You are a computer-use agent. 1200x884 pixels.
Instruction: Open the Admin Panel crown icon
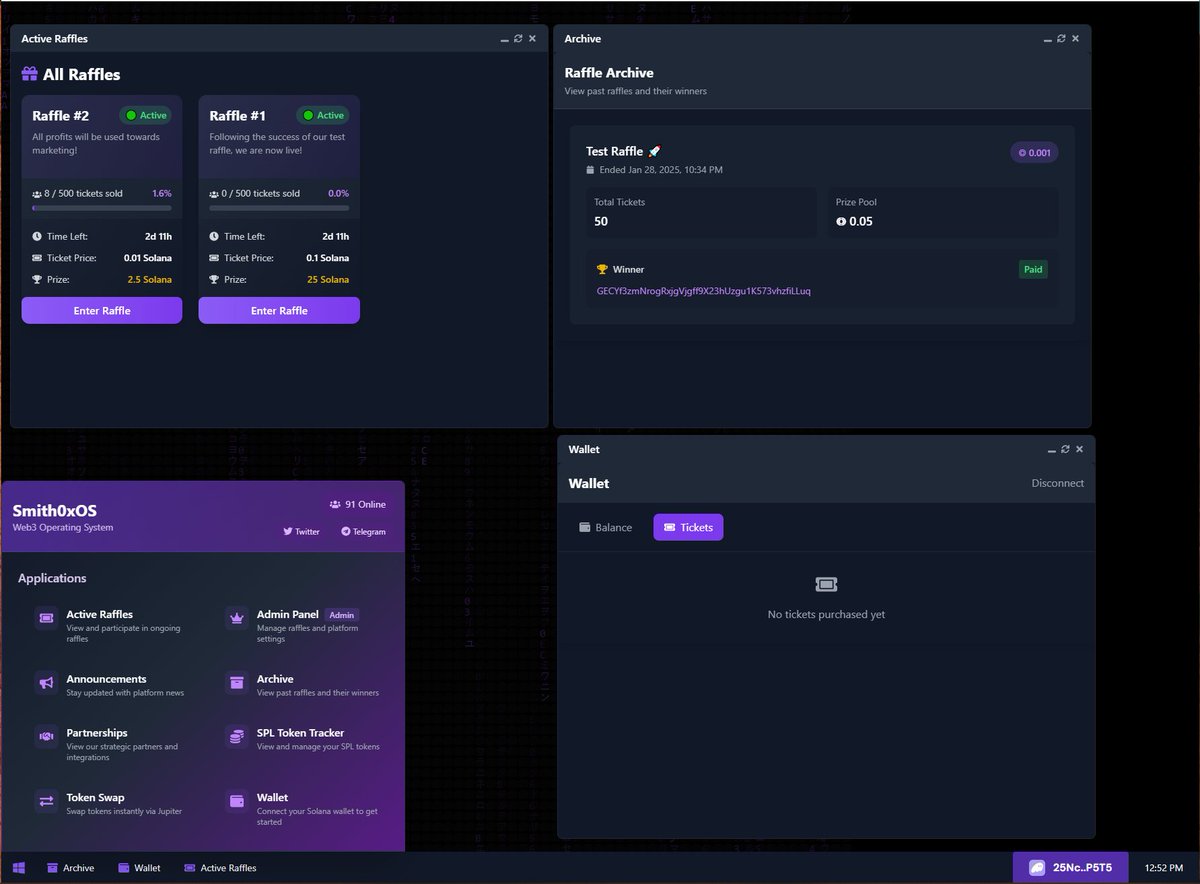point(237,619)
